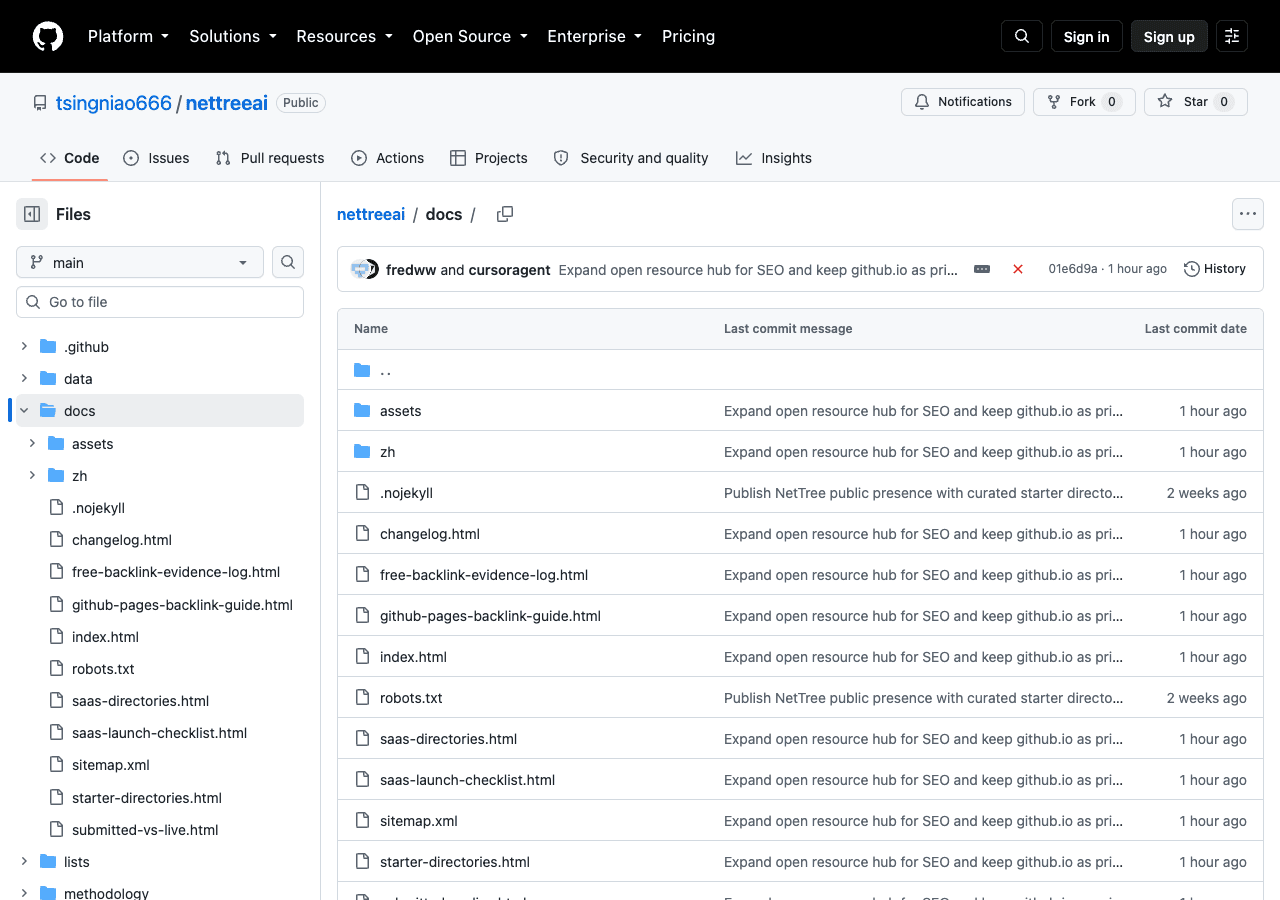
Task: Select saas-launch-checklist.html in the sidebar tree
Action: click(x=159, y=733)
